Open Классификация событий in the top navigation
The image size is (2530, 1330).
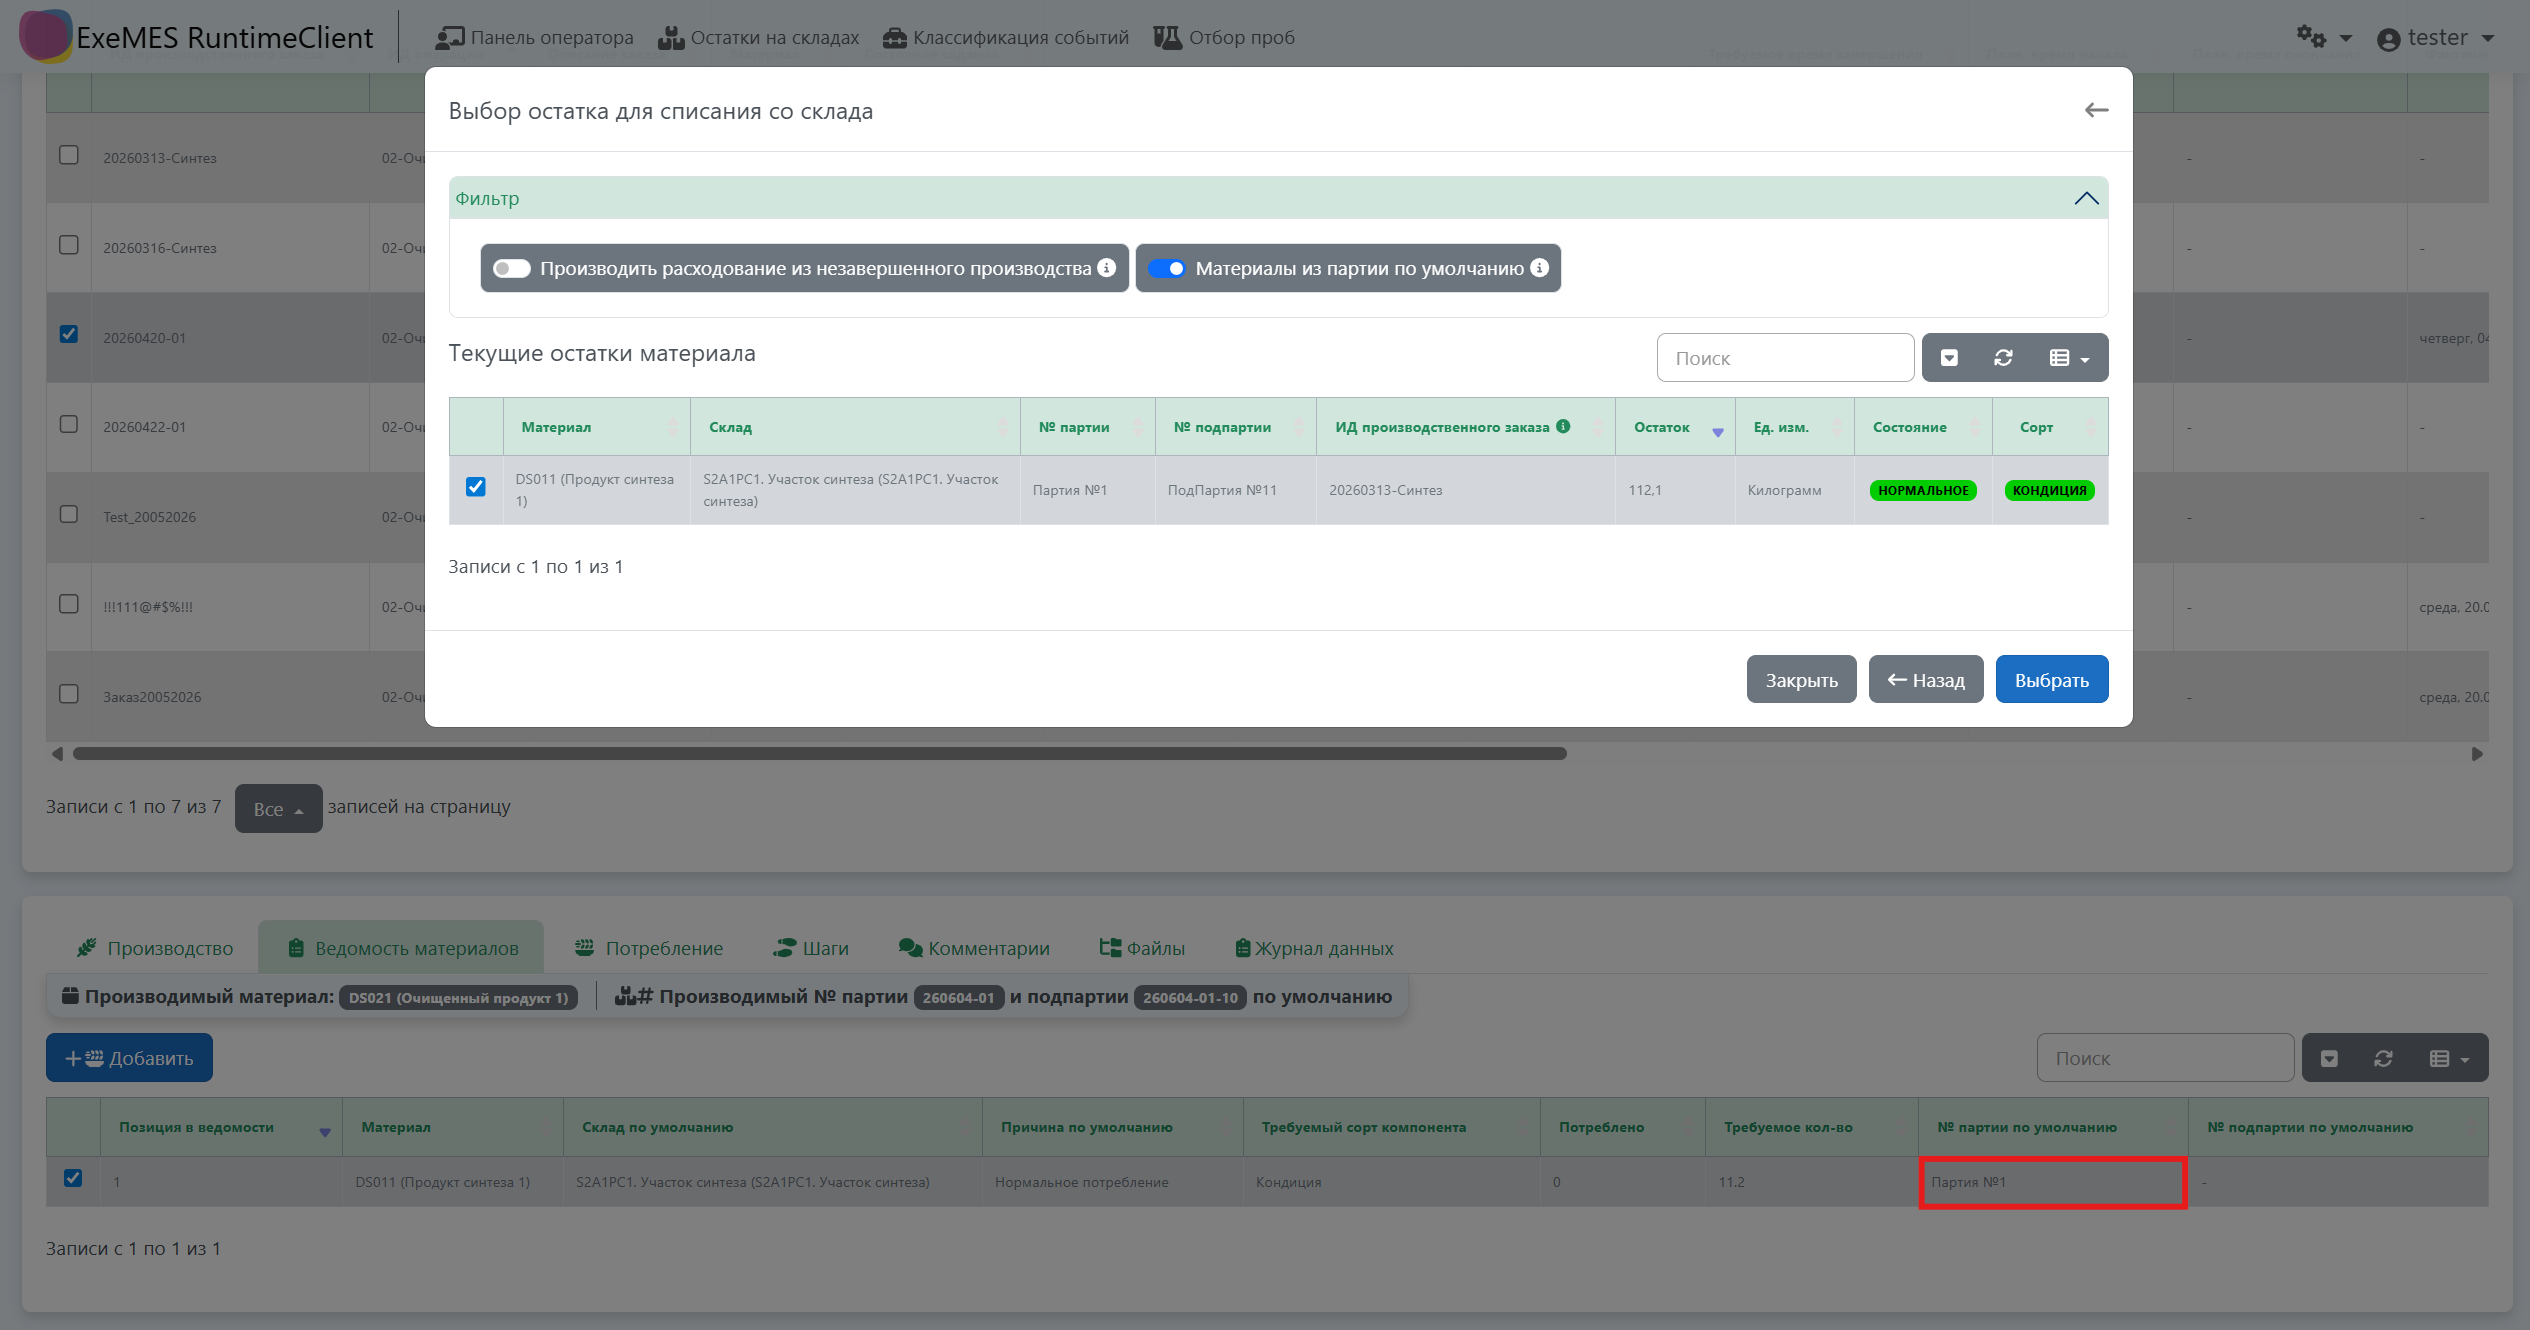click(1005, 37)
